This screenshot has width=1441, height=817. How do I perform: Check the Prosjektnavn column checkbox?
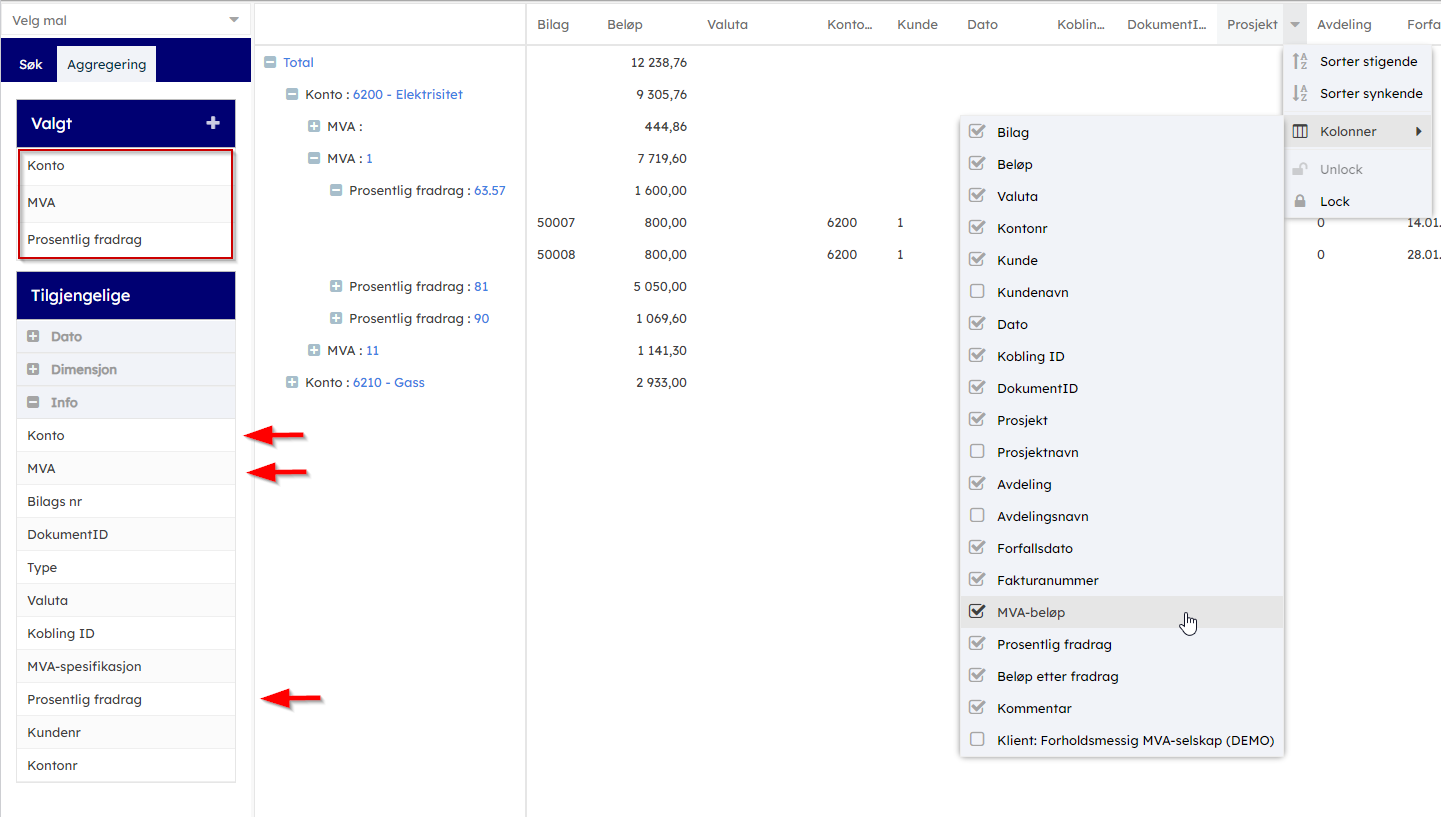coord(977,452)
